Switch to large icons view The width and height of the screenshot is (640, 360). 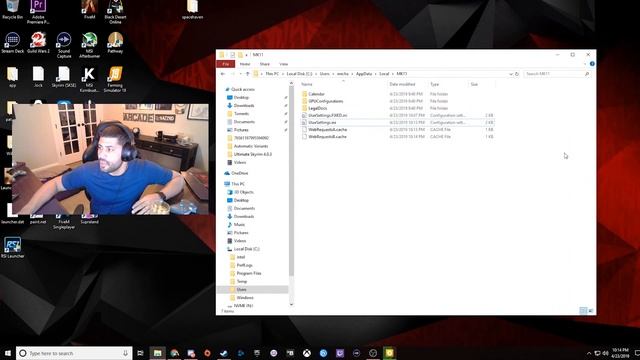(x=591, y=311)
